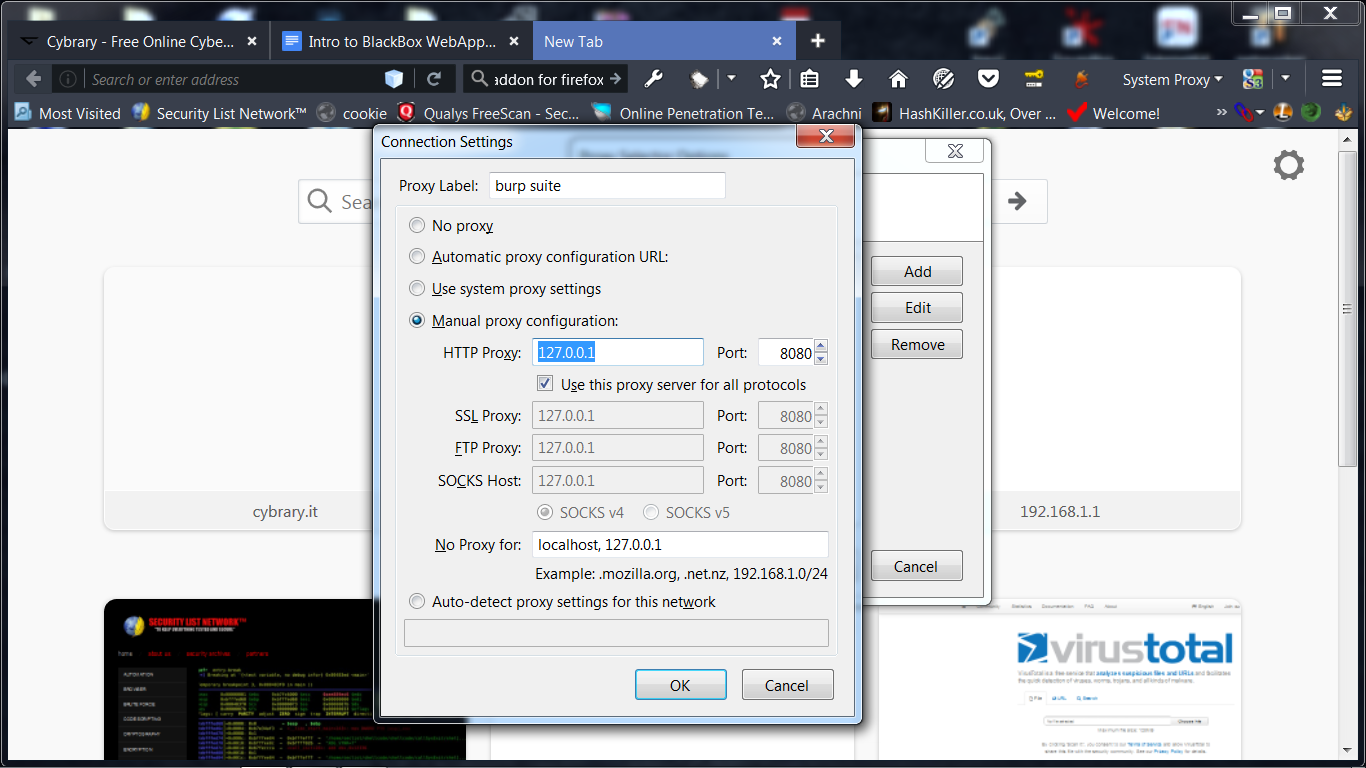Click the yellow key toolbar icon
This screenshot has height=768, width=1366.
click(1034, 79)
